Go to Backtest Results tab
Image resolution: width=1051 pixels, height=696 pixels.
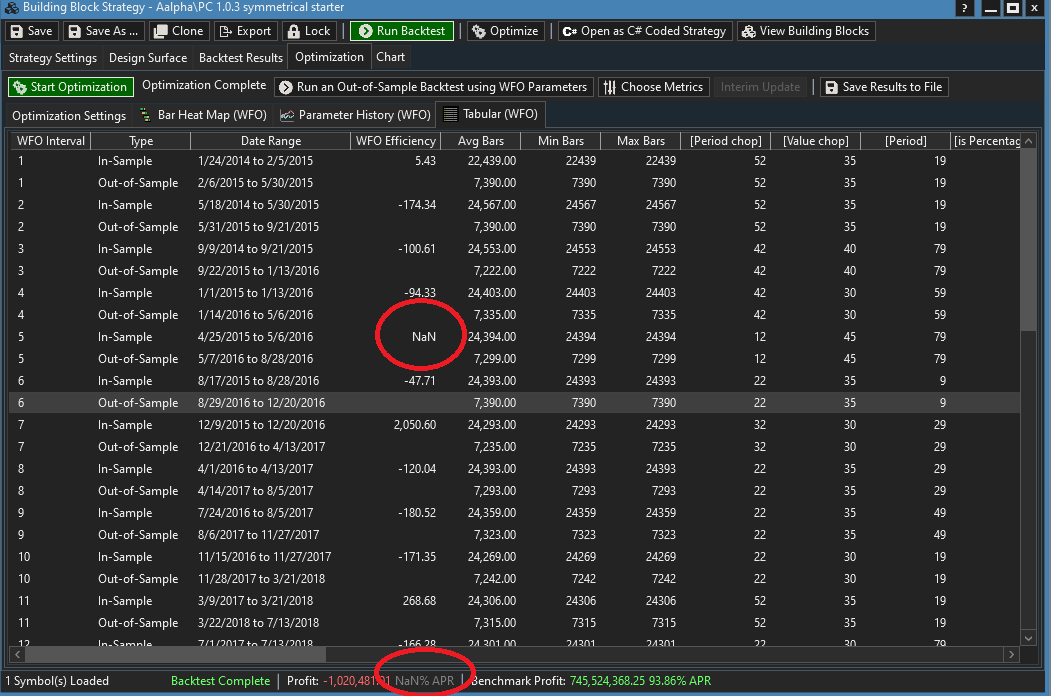(241, 57)
